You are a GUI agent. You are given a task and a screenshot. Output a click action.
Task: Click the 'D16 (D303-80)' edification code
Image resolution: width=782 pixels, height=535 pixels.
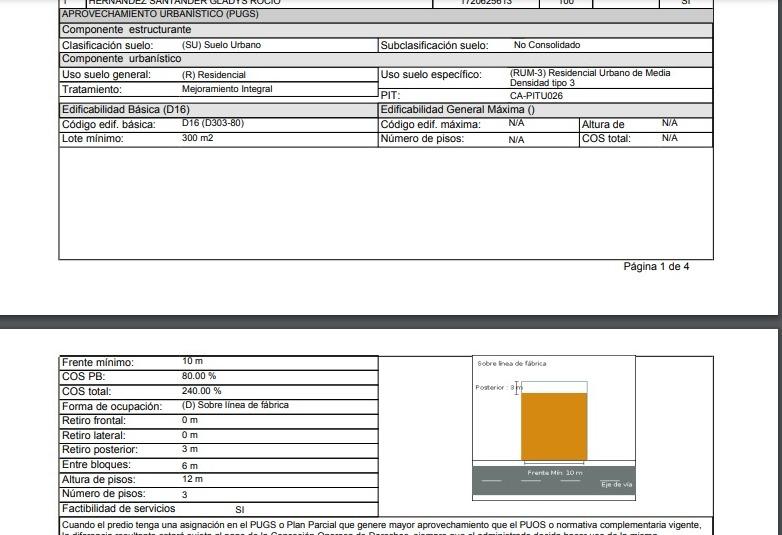[213, 123]
